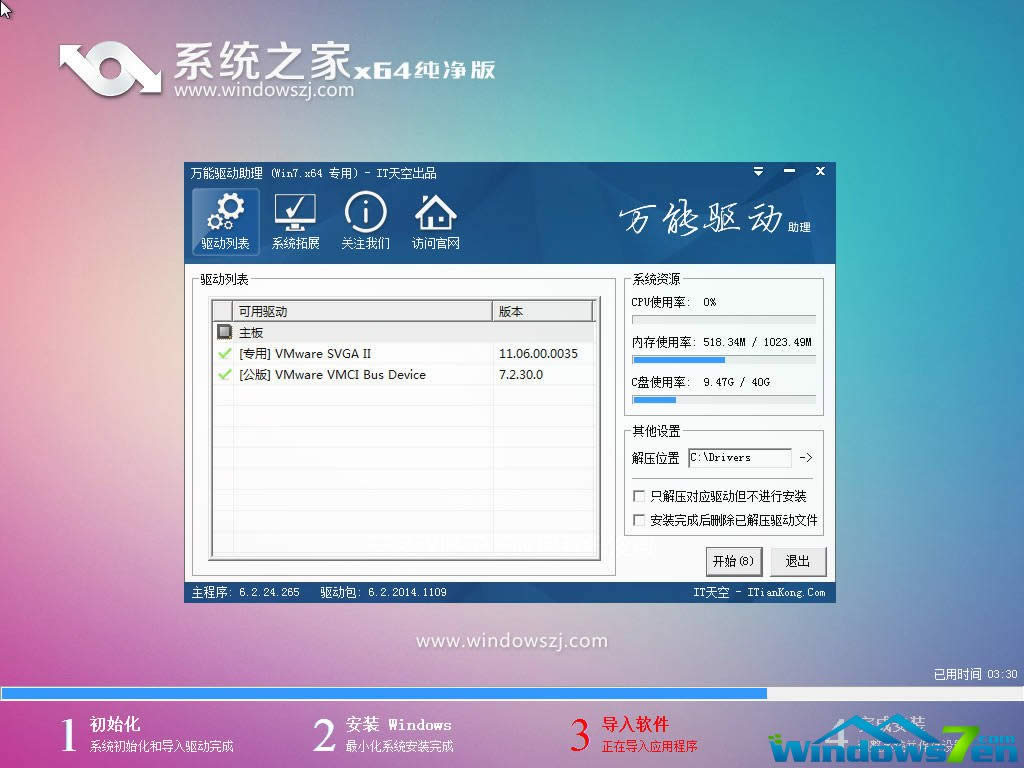Click the motherboard icon beside 主板
The width and height of the screenshot is (1024, 768).
tap(224, 332)
